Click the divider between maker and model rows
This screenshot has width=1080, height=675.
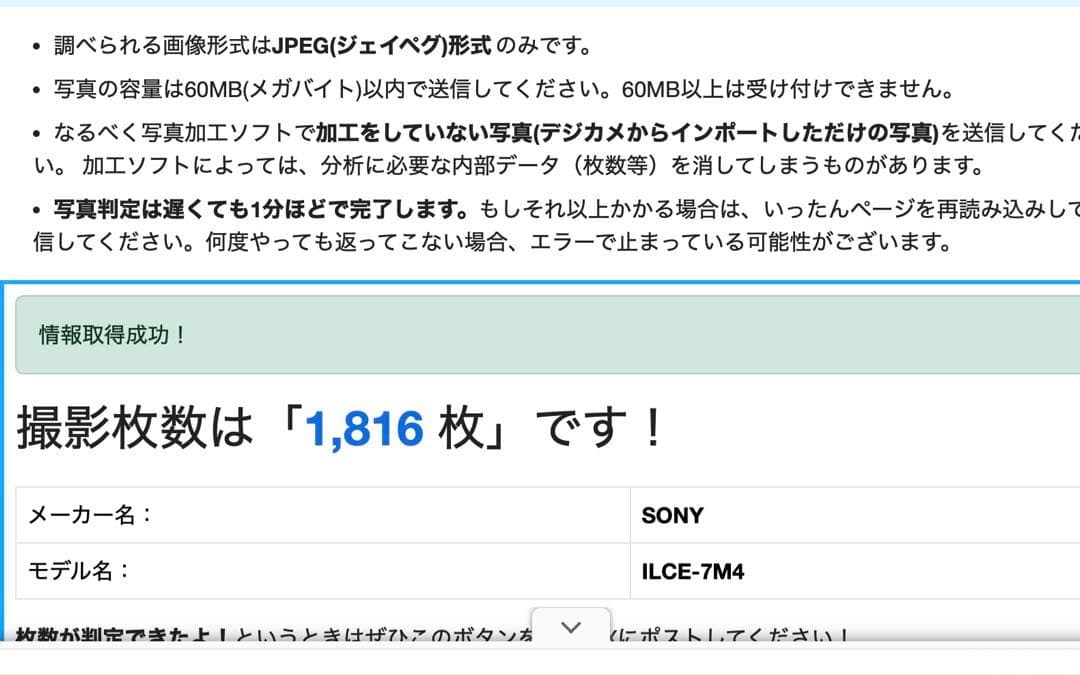pyautogui.click(x=400, y=543)
